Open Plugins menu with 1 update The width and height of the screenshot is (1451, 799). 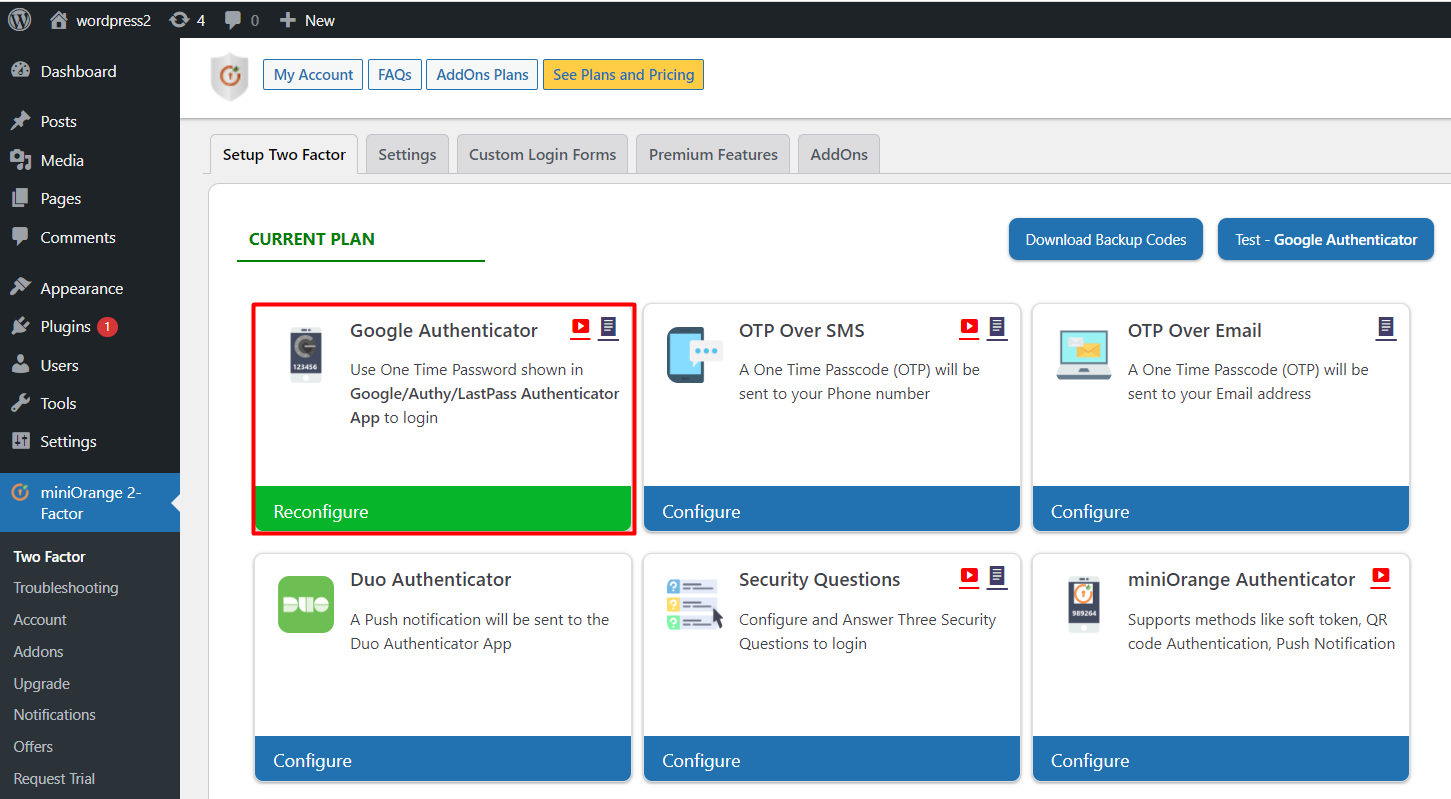[x=90, y=326]
